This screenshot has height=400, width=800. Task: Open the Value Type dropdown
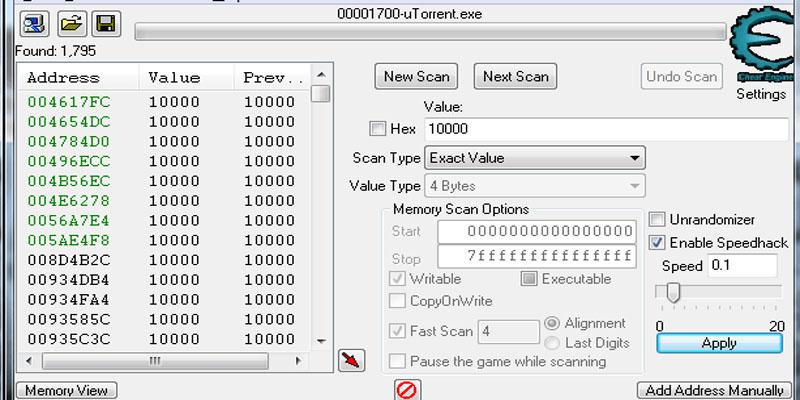(x=535, y=186)
